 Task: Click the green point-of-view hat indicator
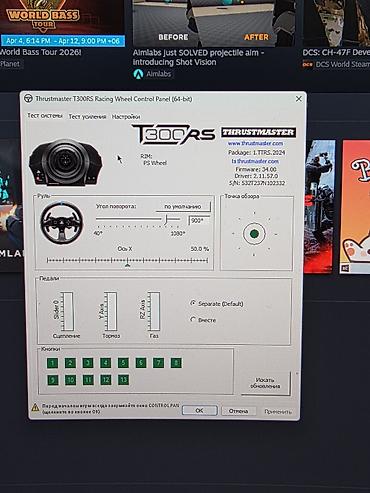[x=254, y=234]
